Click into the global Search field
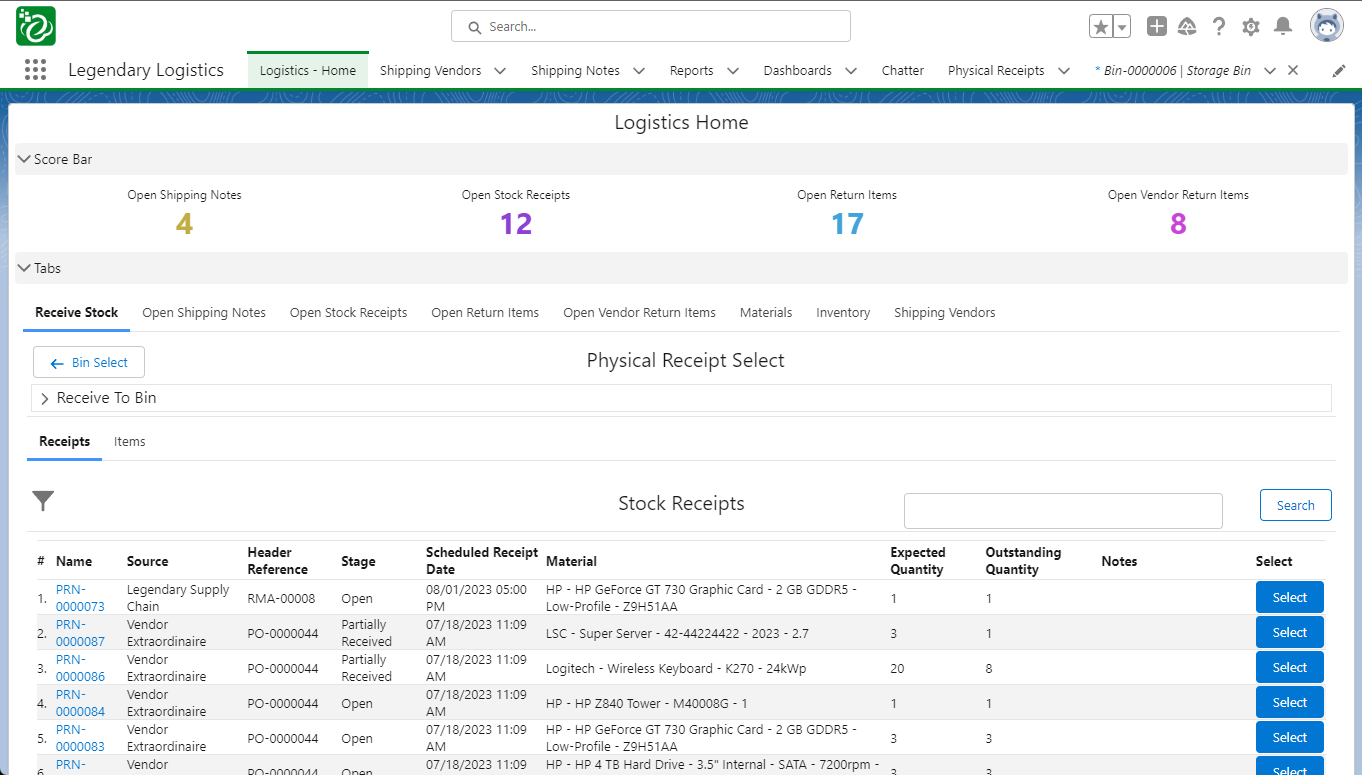1362x775 pixels. tap(651, 27)
